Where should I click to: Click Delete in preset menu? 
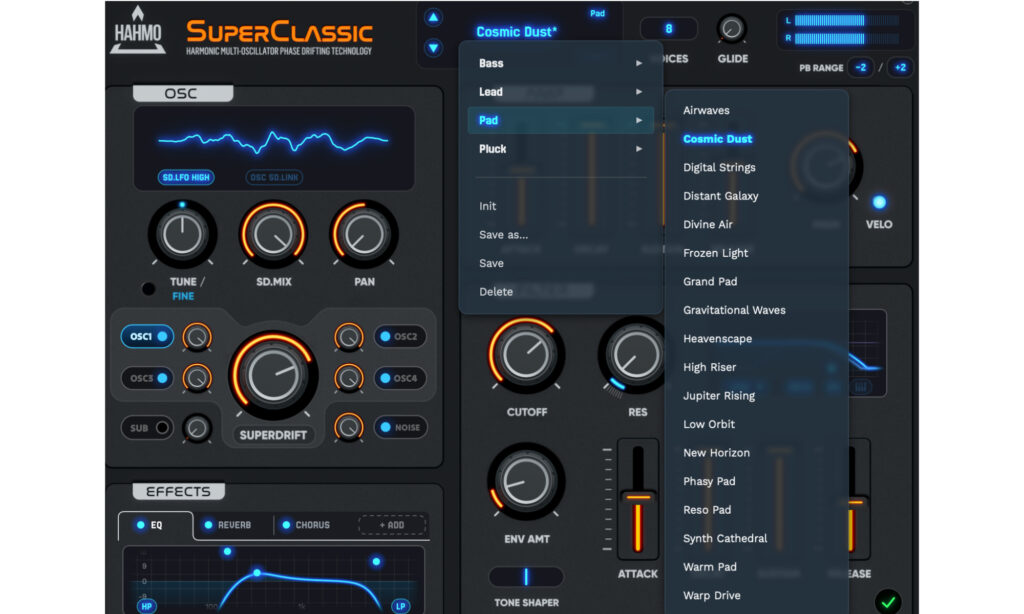(496, 292)
